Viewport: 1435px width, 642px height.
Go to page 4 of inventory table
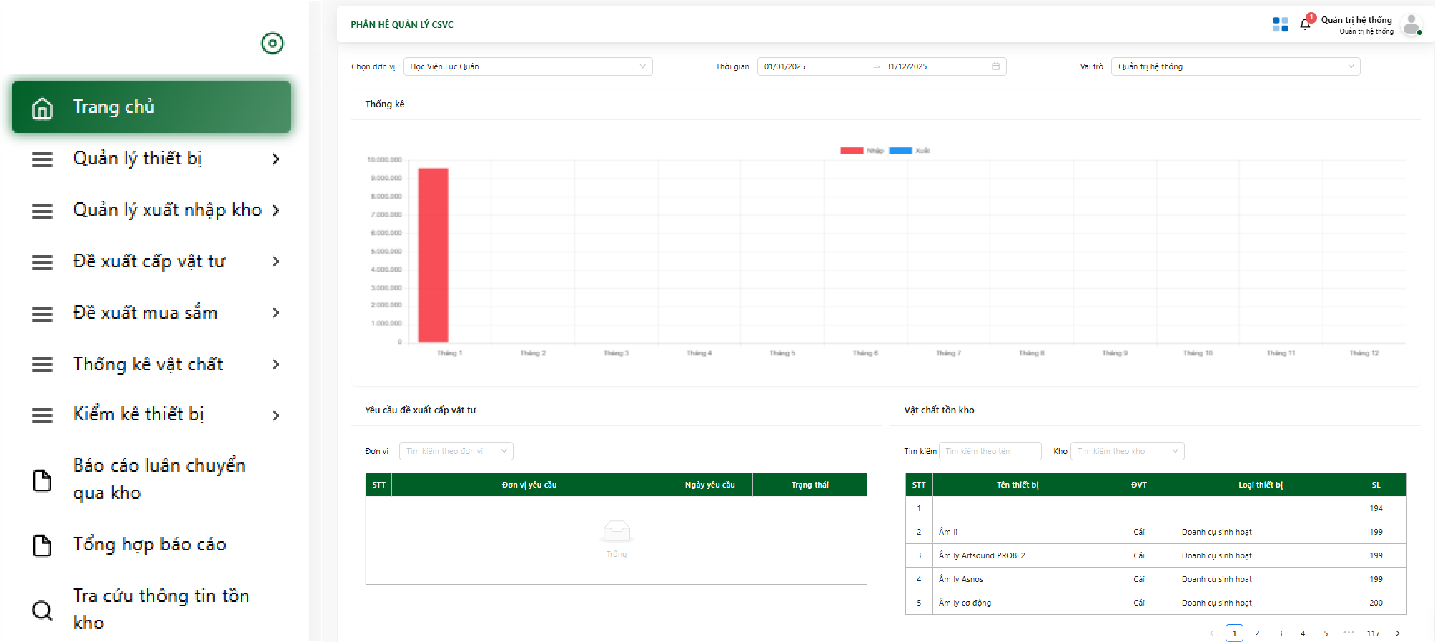1302,633
